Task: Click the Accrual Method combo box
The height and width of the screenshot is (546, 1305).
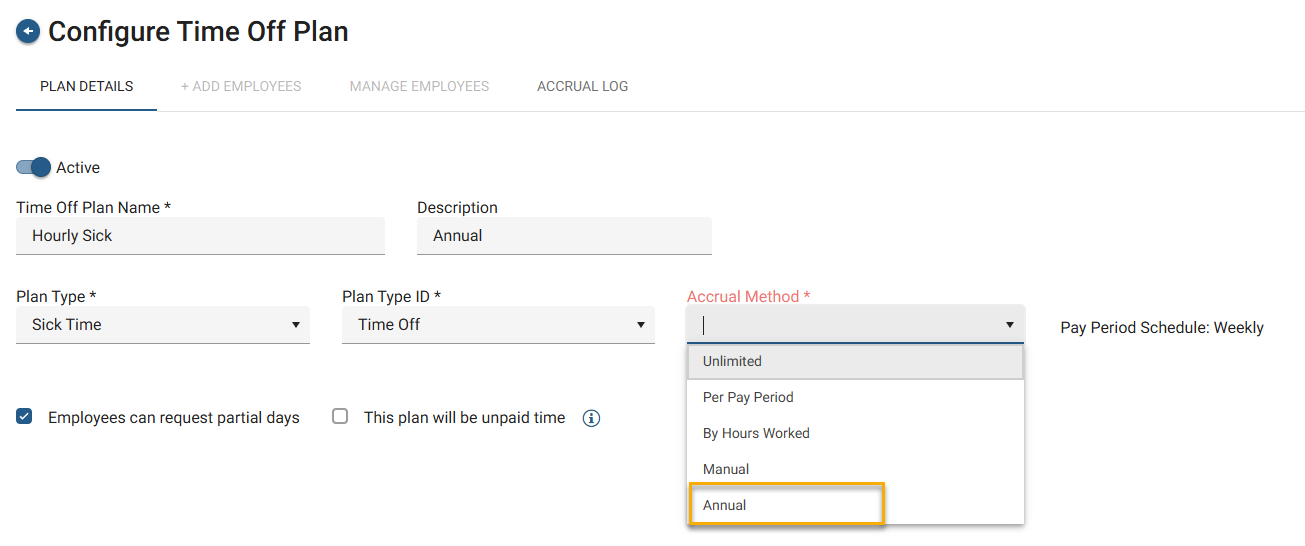Action: [855, 325]
